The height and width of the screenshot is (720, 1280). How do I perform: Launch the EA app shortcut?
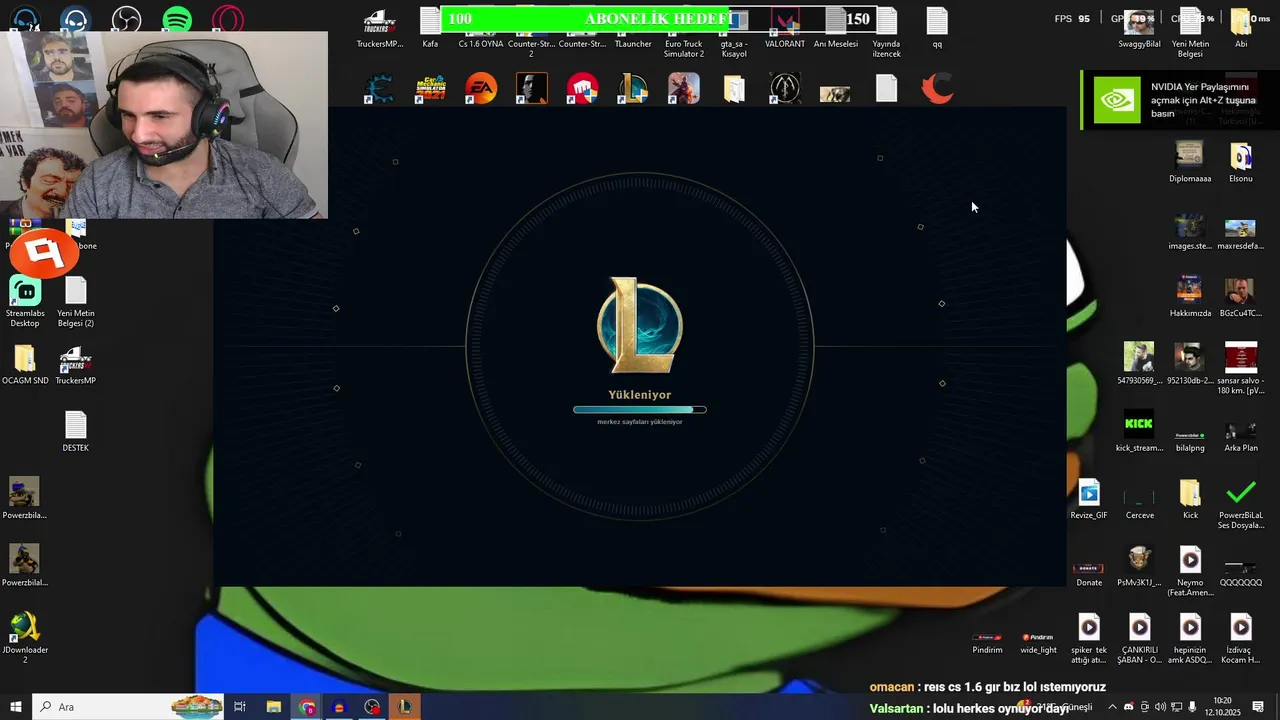point(481,88)
